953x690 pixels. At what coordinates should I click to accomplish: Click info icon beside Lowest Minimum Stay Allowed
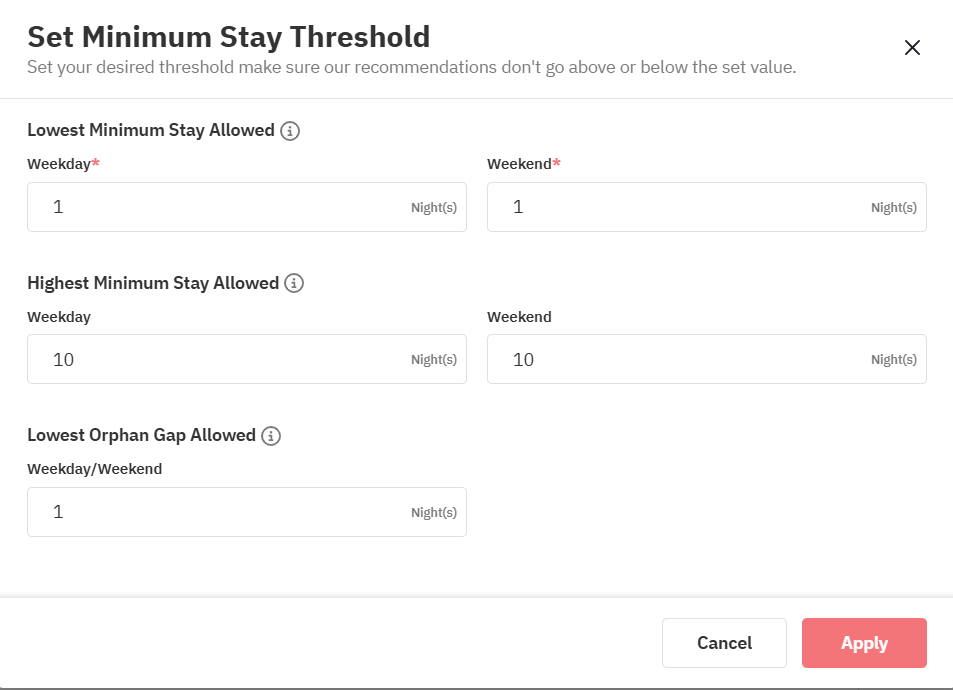tap(290, 130)
